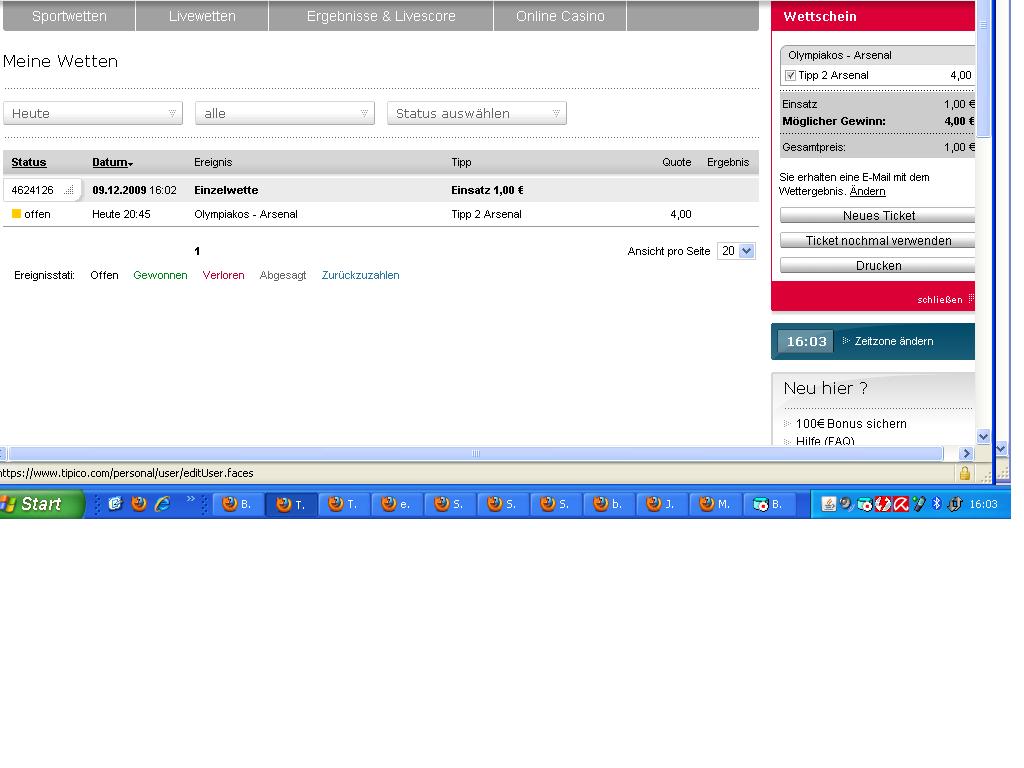
Task: Click Ticket nochmal verwenden button
Action: (878, 240)
